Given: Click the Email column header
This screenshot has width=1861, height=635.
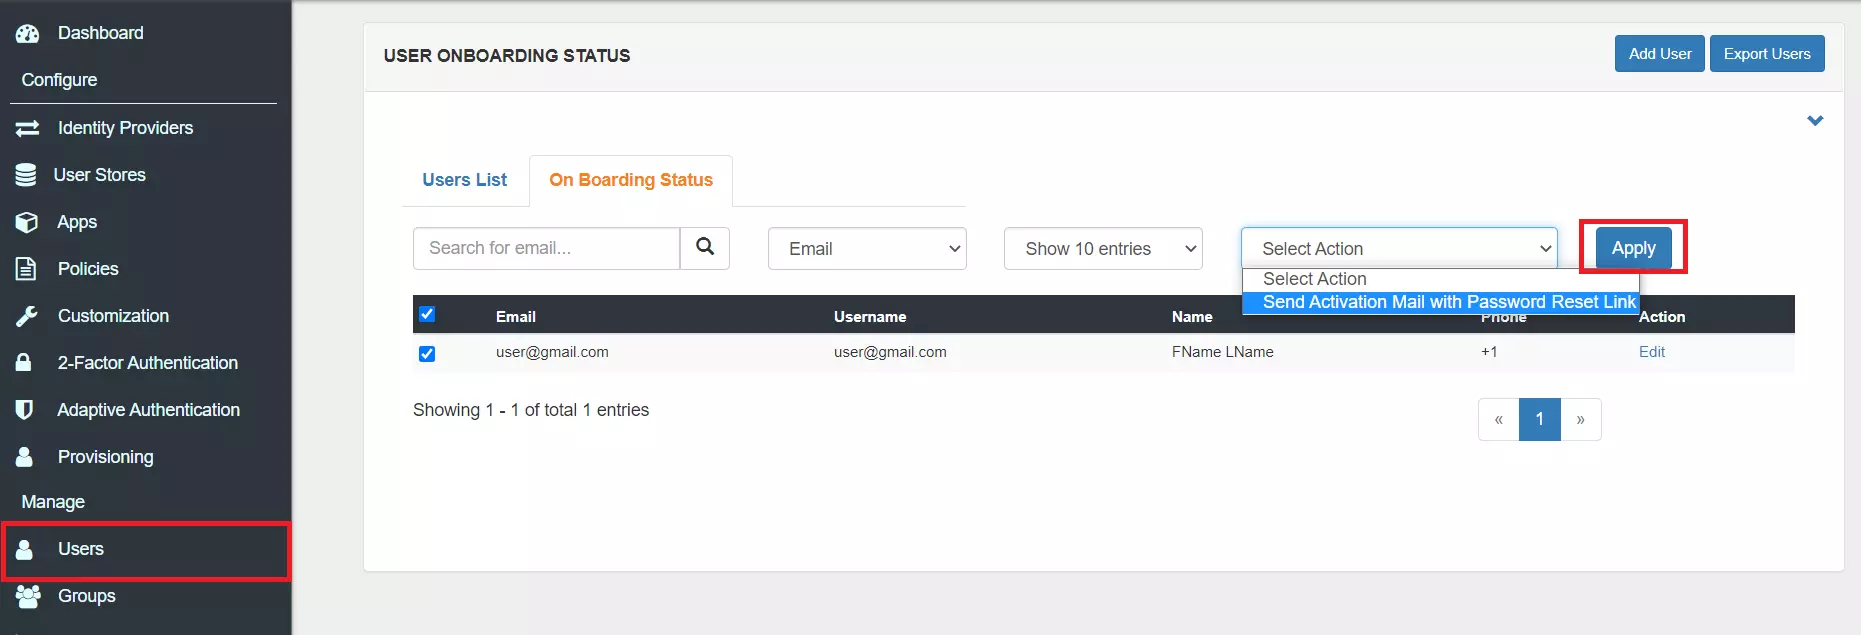Looking at the screenshot, I should [x=516, y=317].
